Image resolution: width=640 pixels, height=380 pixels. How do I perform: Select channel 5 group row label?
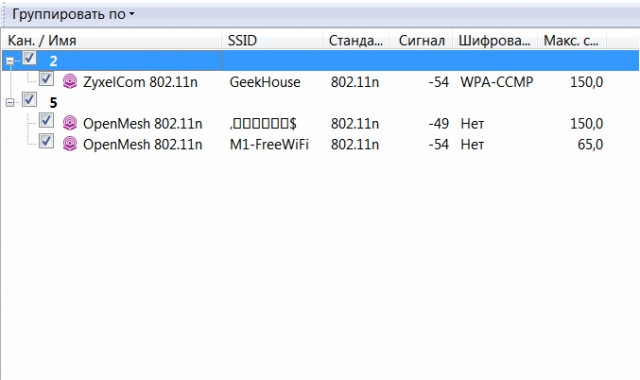pos(53,102)
